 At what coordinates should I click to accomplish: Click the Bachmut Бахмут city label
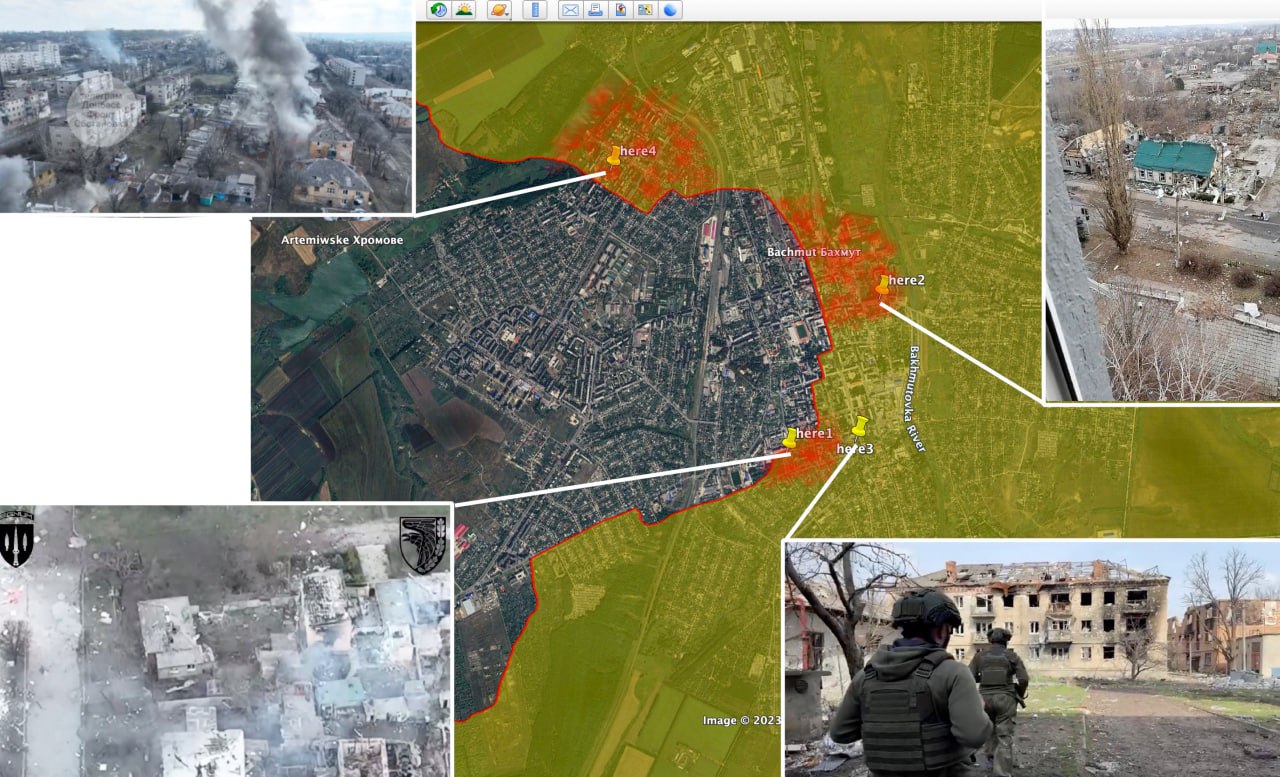tap(812, 253)
